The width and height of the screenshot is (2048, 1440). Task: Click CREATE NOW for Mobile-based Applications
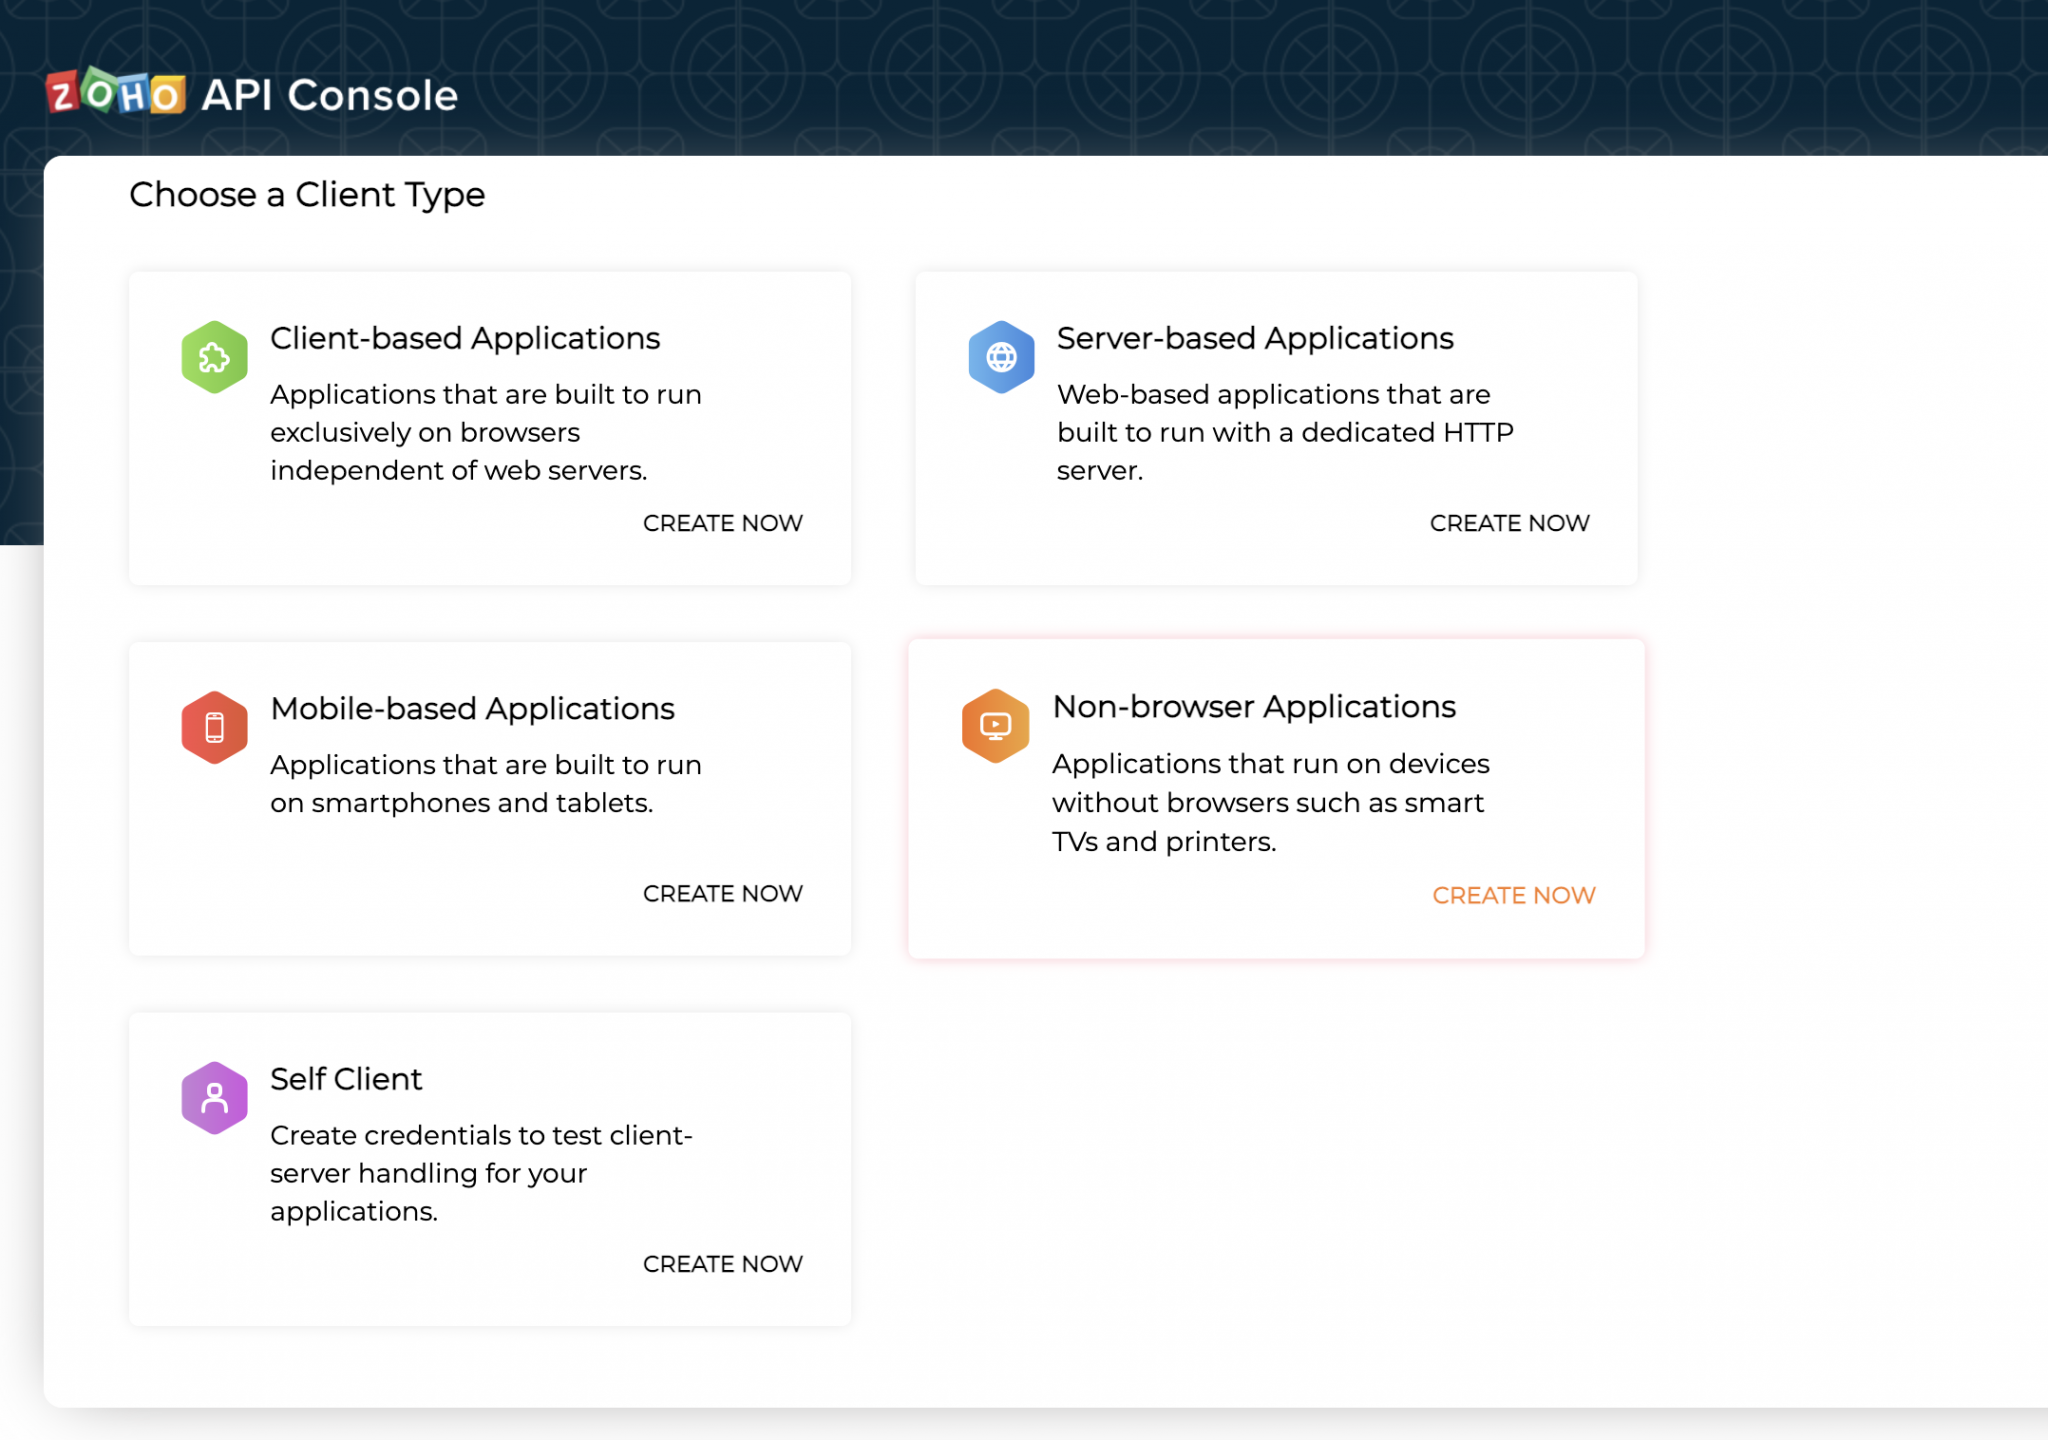(x=722, y=893)
